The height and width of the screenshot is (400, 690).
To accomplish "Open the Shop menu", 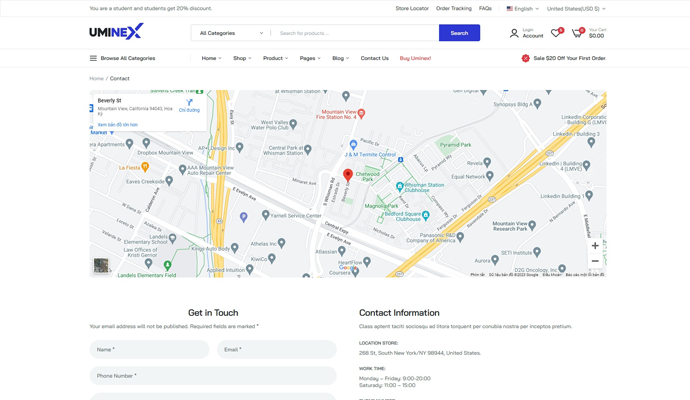I will [x=243, y=58].
